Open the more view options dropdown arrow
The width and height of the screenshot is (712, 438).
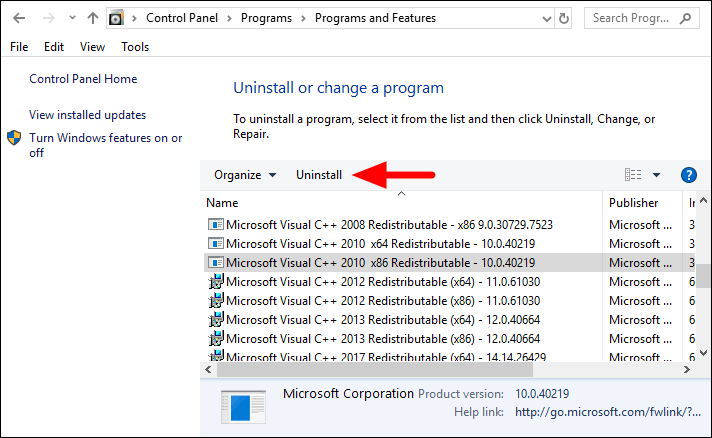(656, 175)
